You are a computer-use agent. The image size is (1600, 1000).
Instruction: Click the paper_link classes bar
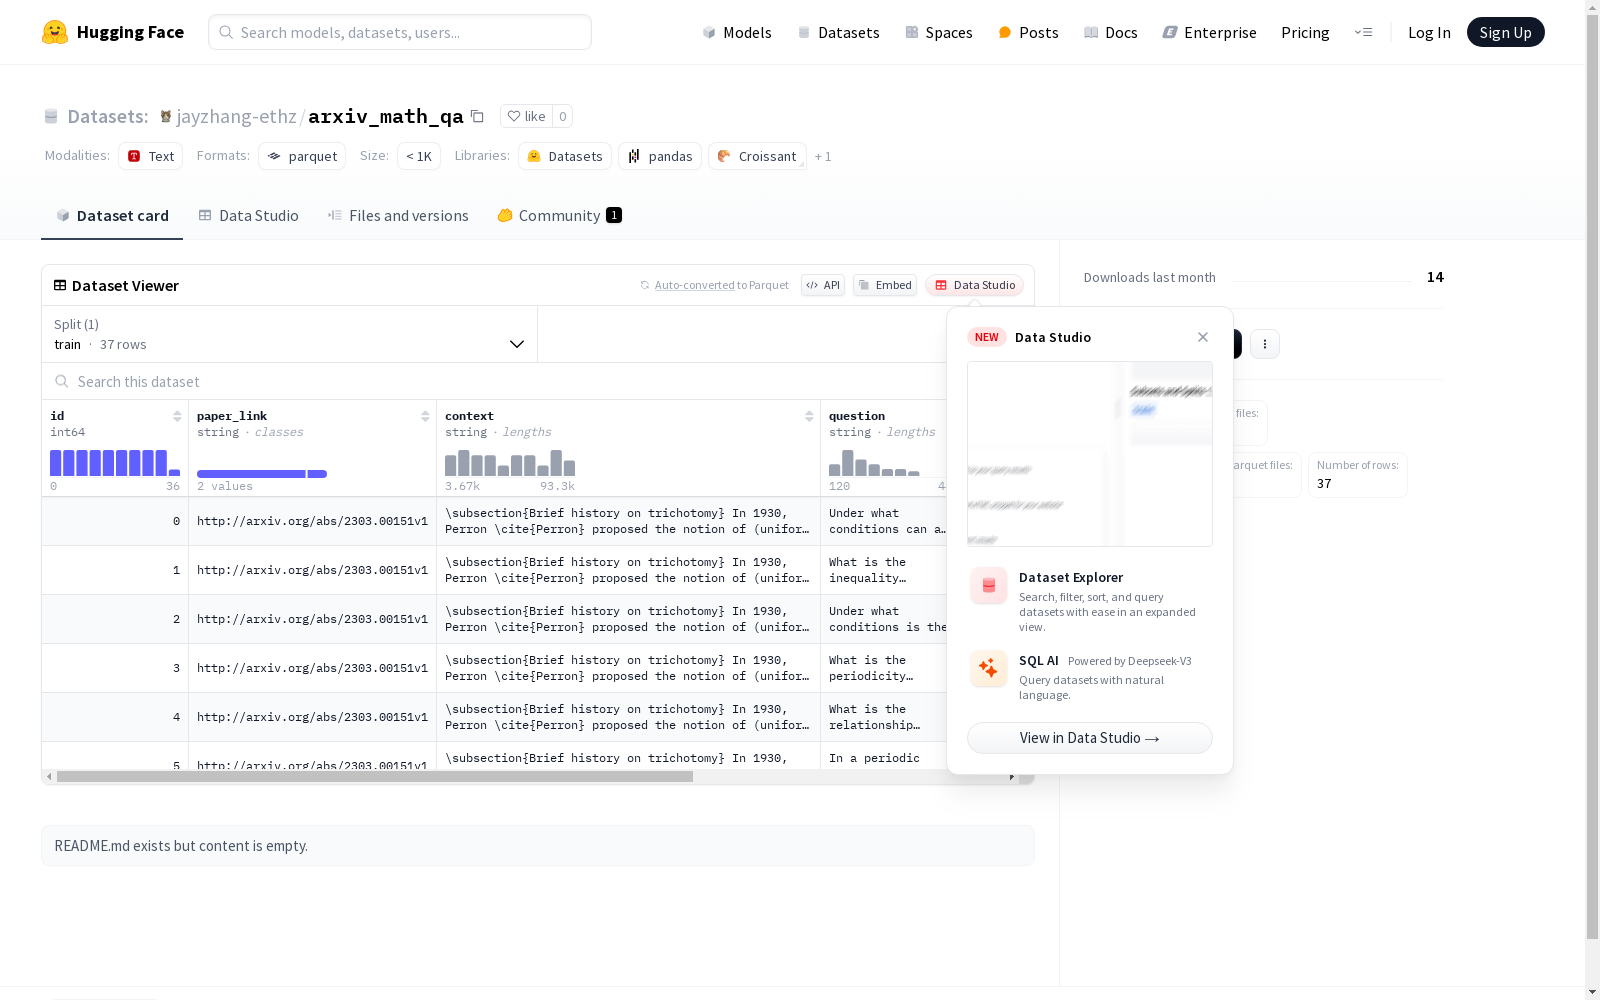[x=262, y=474]
